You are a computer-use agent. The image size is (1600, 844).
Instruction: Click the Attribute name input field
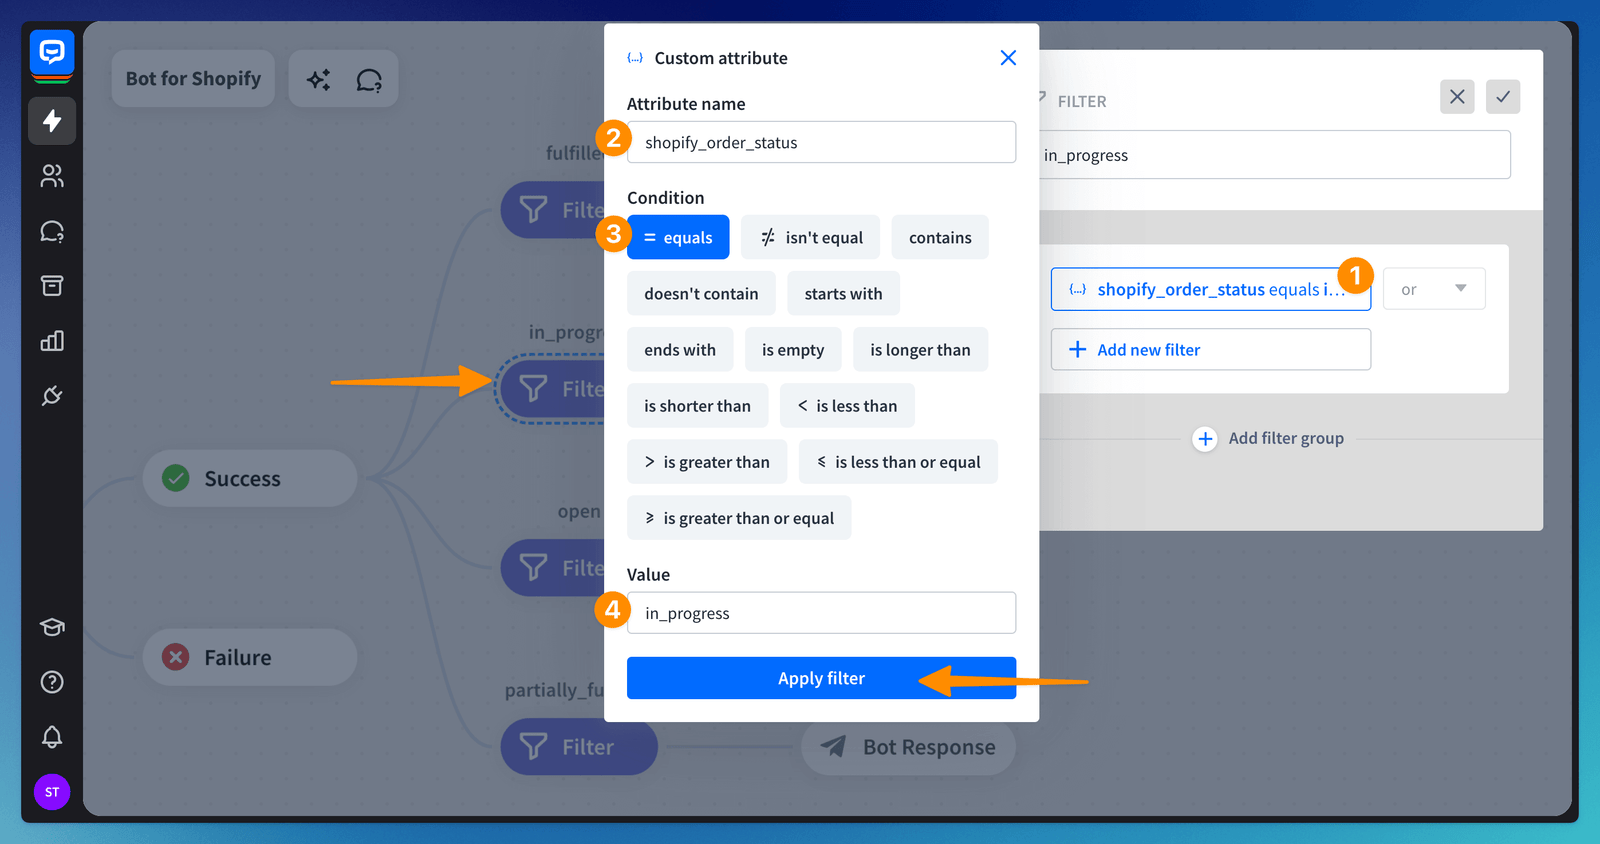point(821,143)
